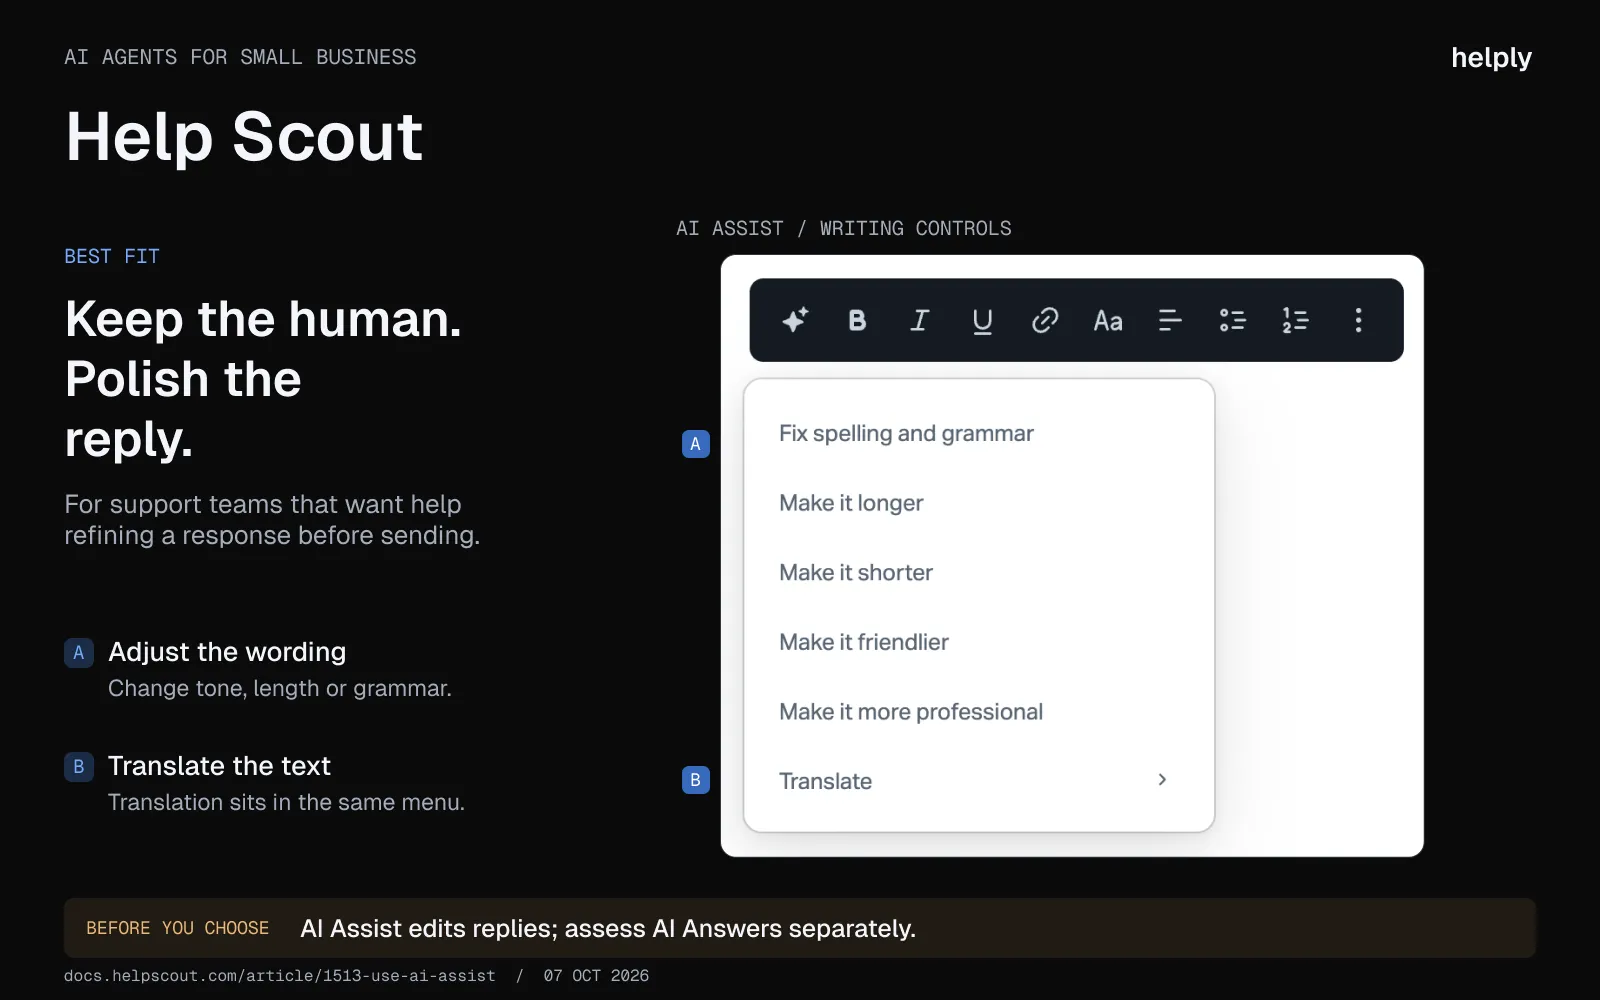Open the three-dot more options menu

click(1358, 320)
